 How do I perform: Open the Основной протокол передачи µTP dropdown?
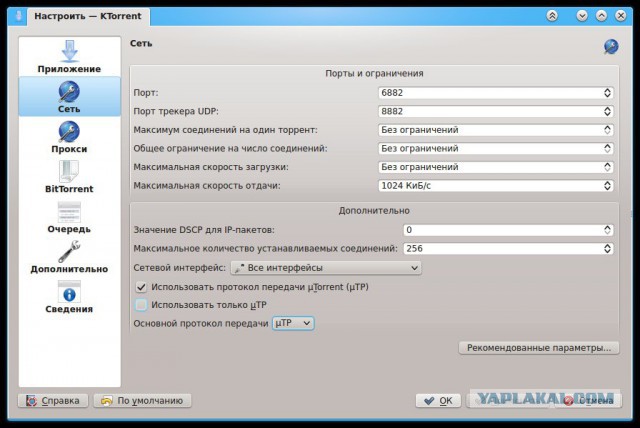pyautogui.click(x=293, y=323)
